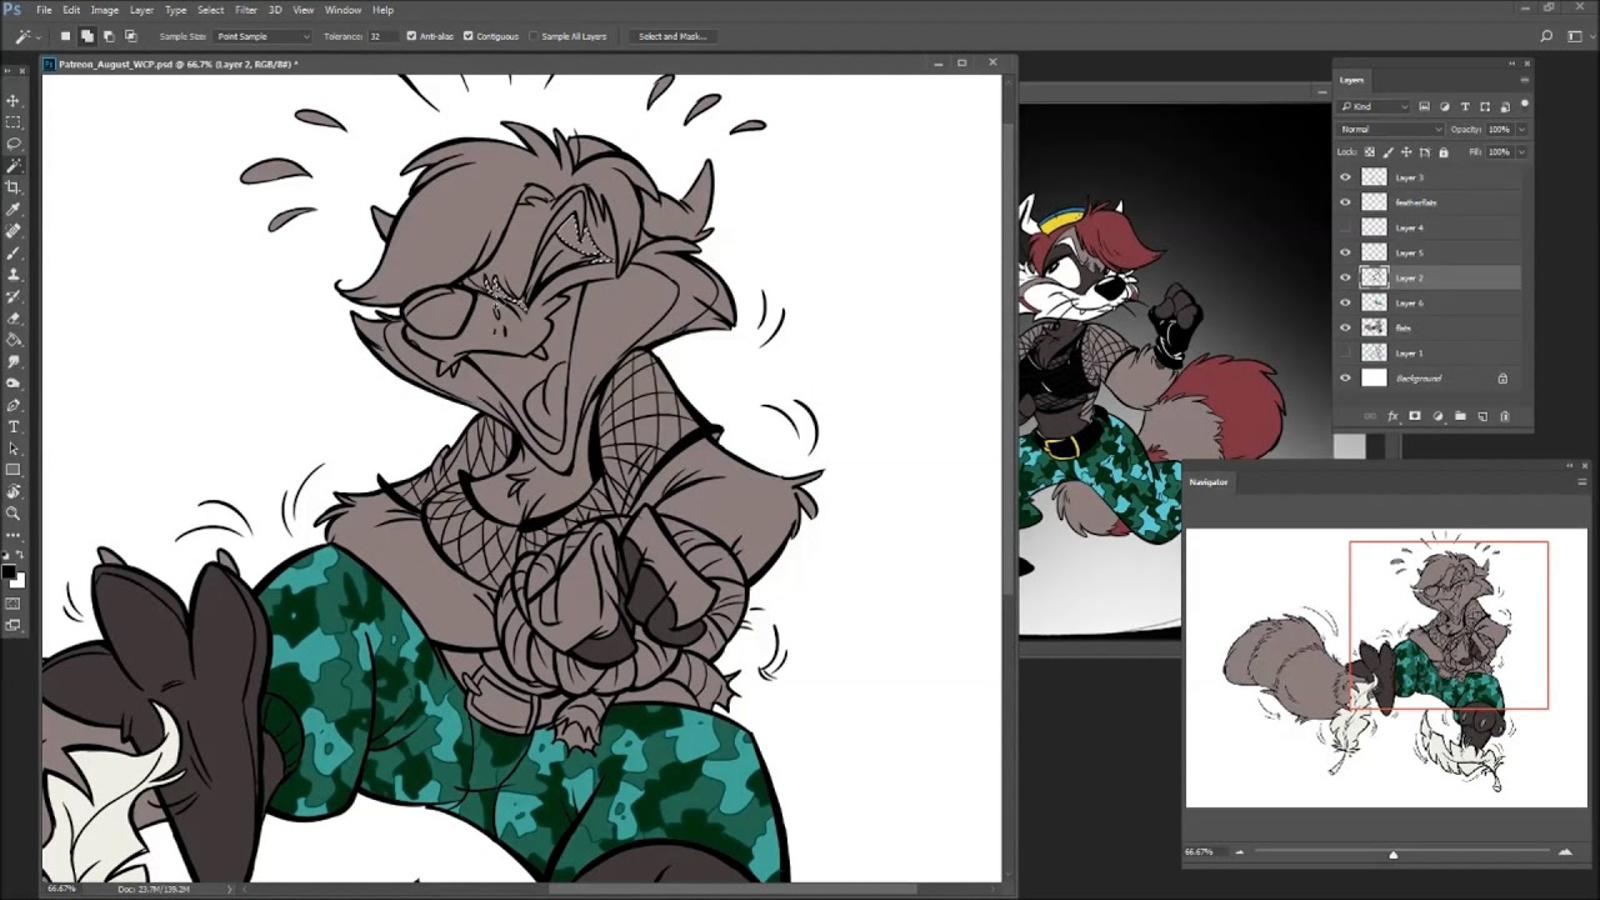Viewport: 1600px width, 900px height.
Task: Open the Filter menu
Action: coord(246,10)
